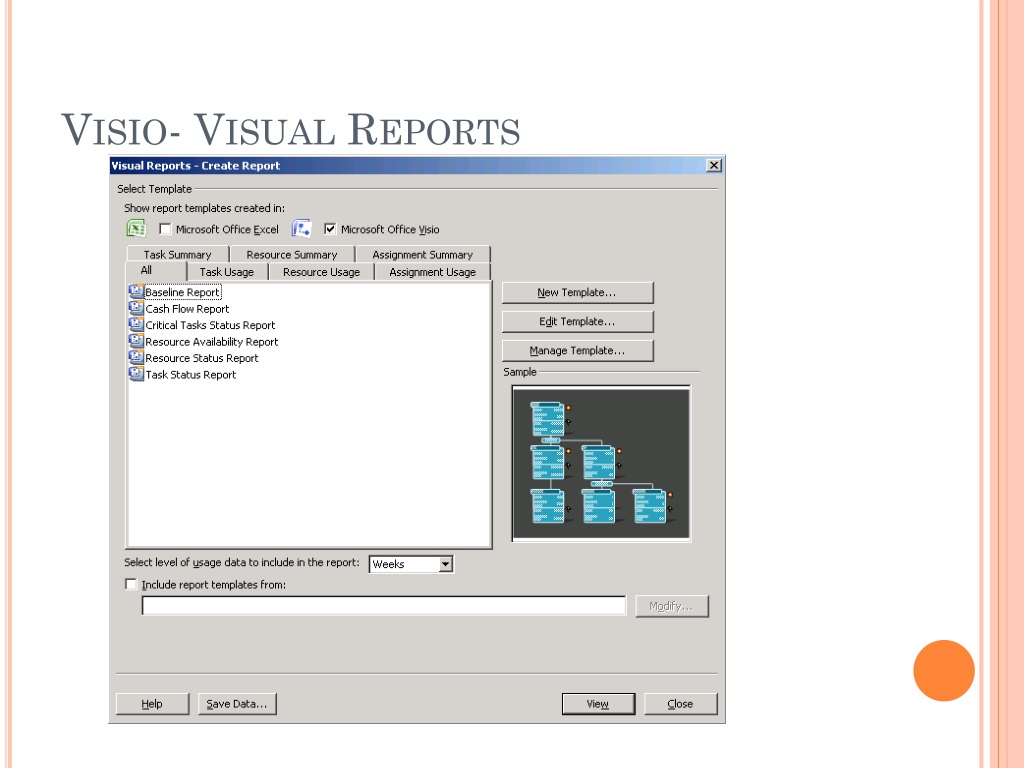The image size is (1024, 768).
Task: Select the Resource Status Report entry
Action: click(x=202, y=358)
